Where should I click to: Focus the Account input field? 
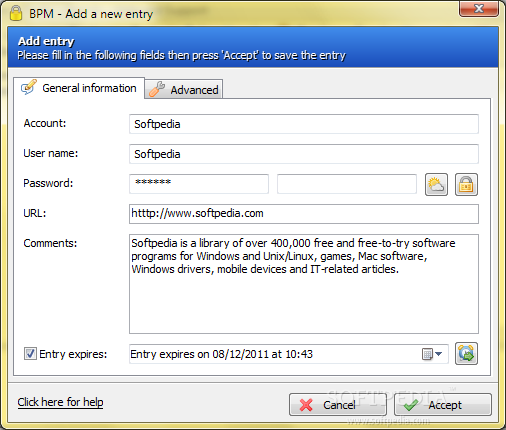click(304, 124)
